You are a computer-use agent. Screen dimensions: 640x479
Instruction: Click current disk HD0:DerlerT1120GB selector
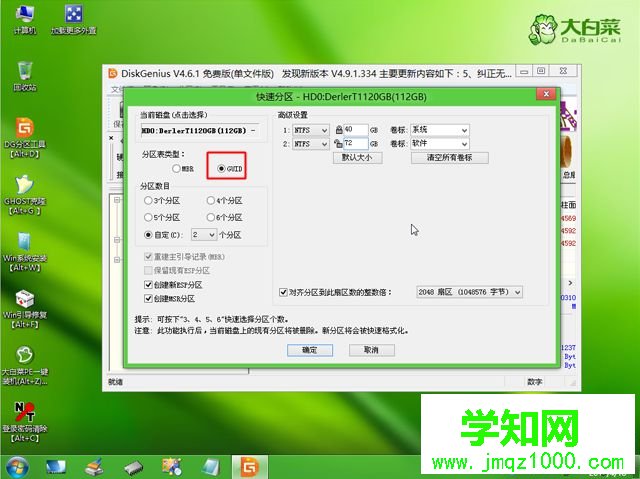(x=200, y=131)
